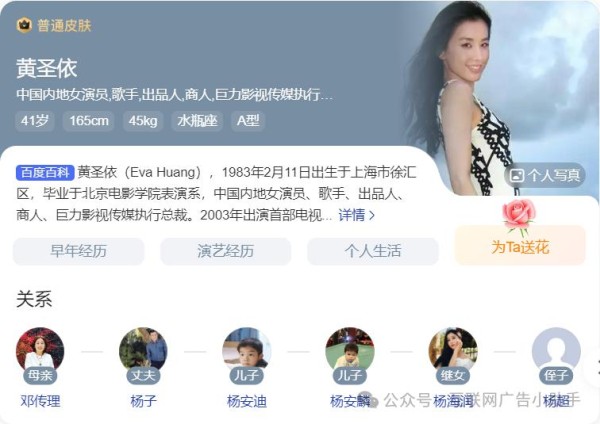
Task: Open 杨子 husband avatar
Action: (143, 351)
